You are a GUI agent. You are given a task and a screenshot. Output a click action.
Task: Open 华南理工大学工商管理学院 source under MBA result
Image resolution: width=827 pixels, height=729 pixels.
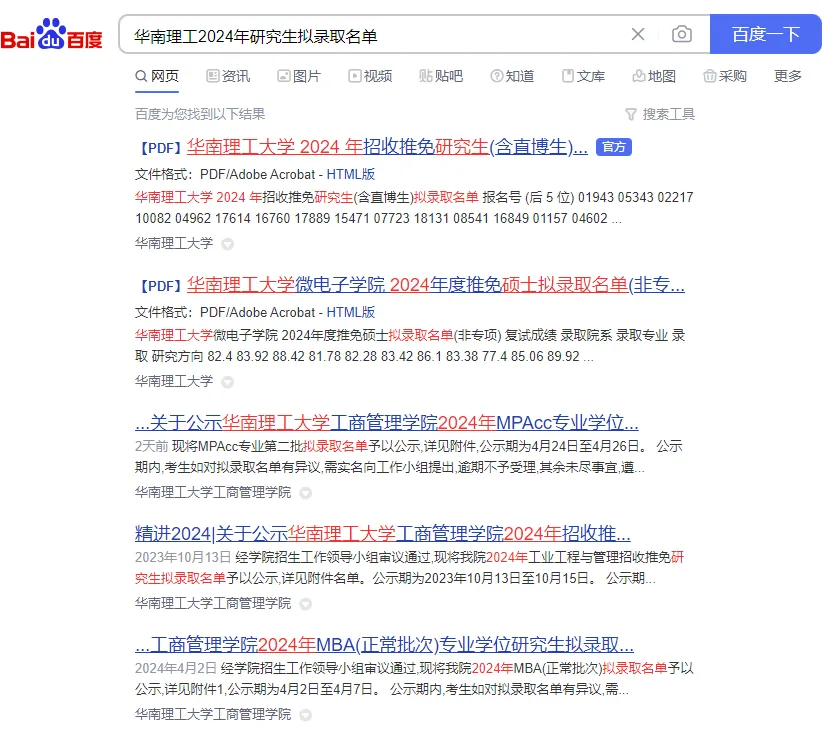[x=213, y=715]
